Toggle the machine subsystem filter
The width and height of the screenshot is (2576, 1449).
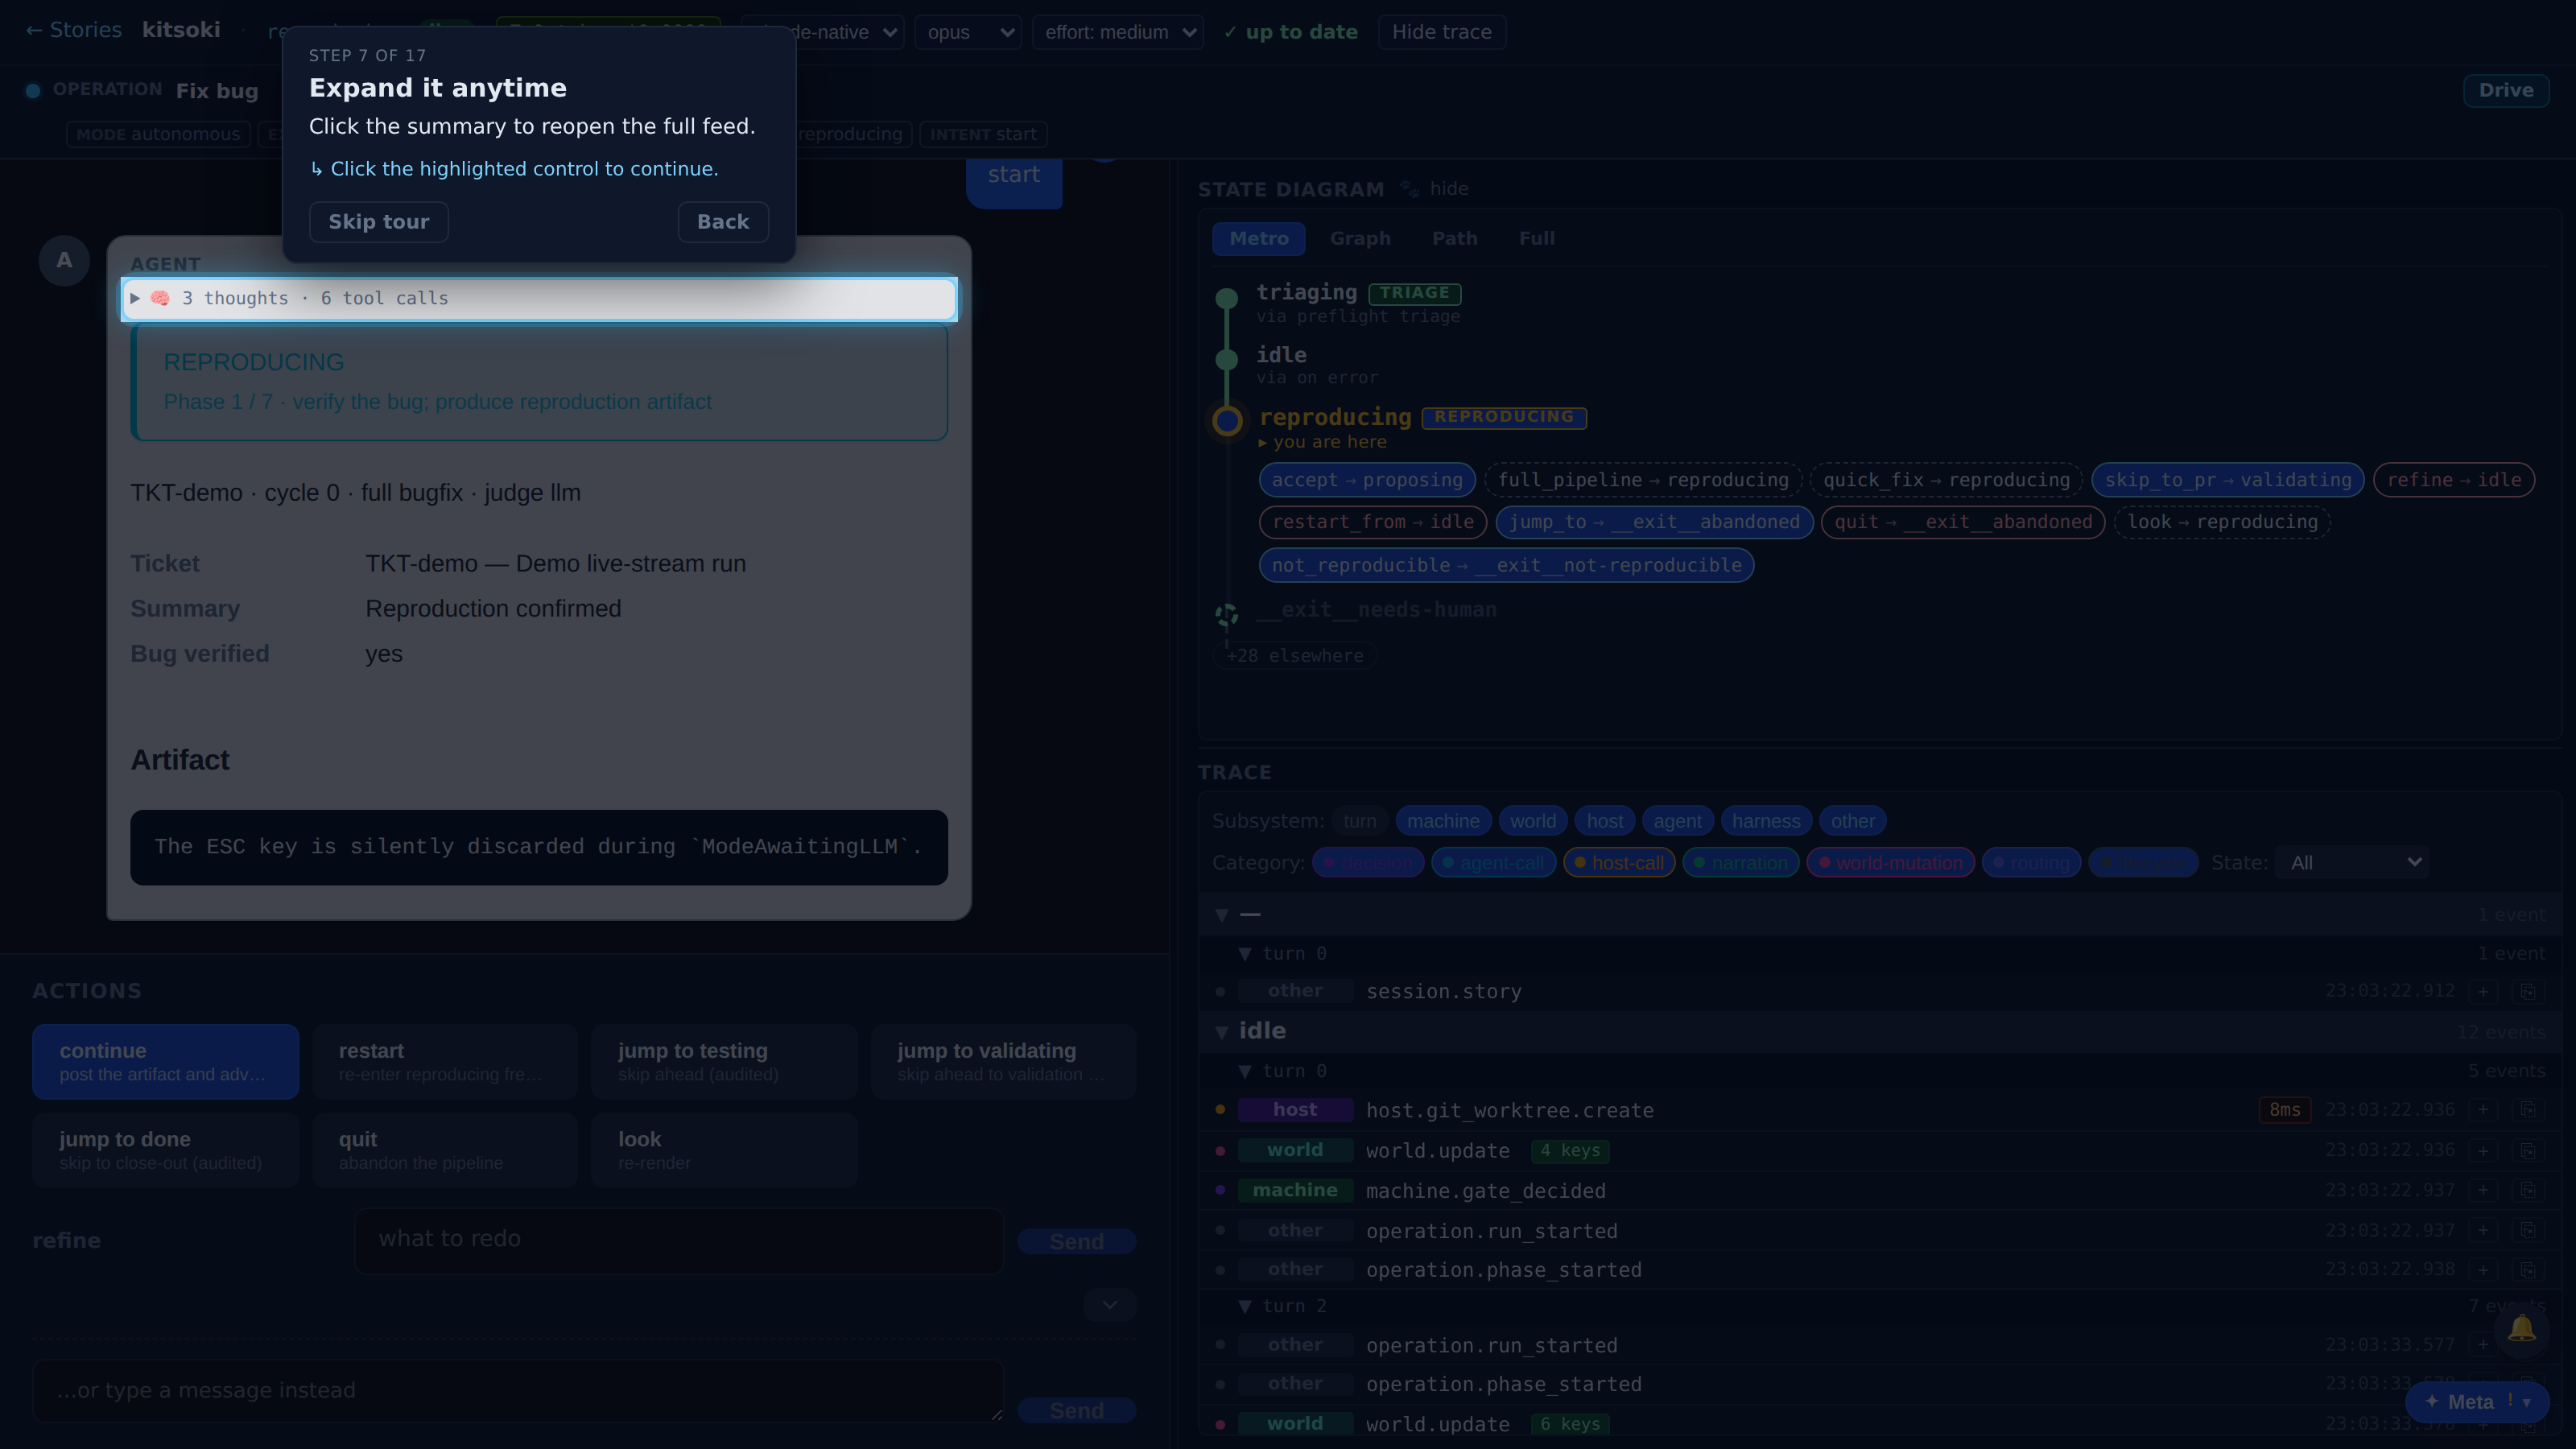[x=1443, y=821]
